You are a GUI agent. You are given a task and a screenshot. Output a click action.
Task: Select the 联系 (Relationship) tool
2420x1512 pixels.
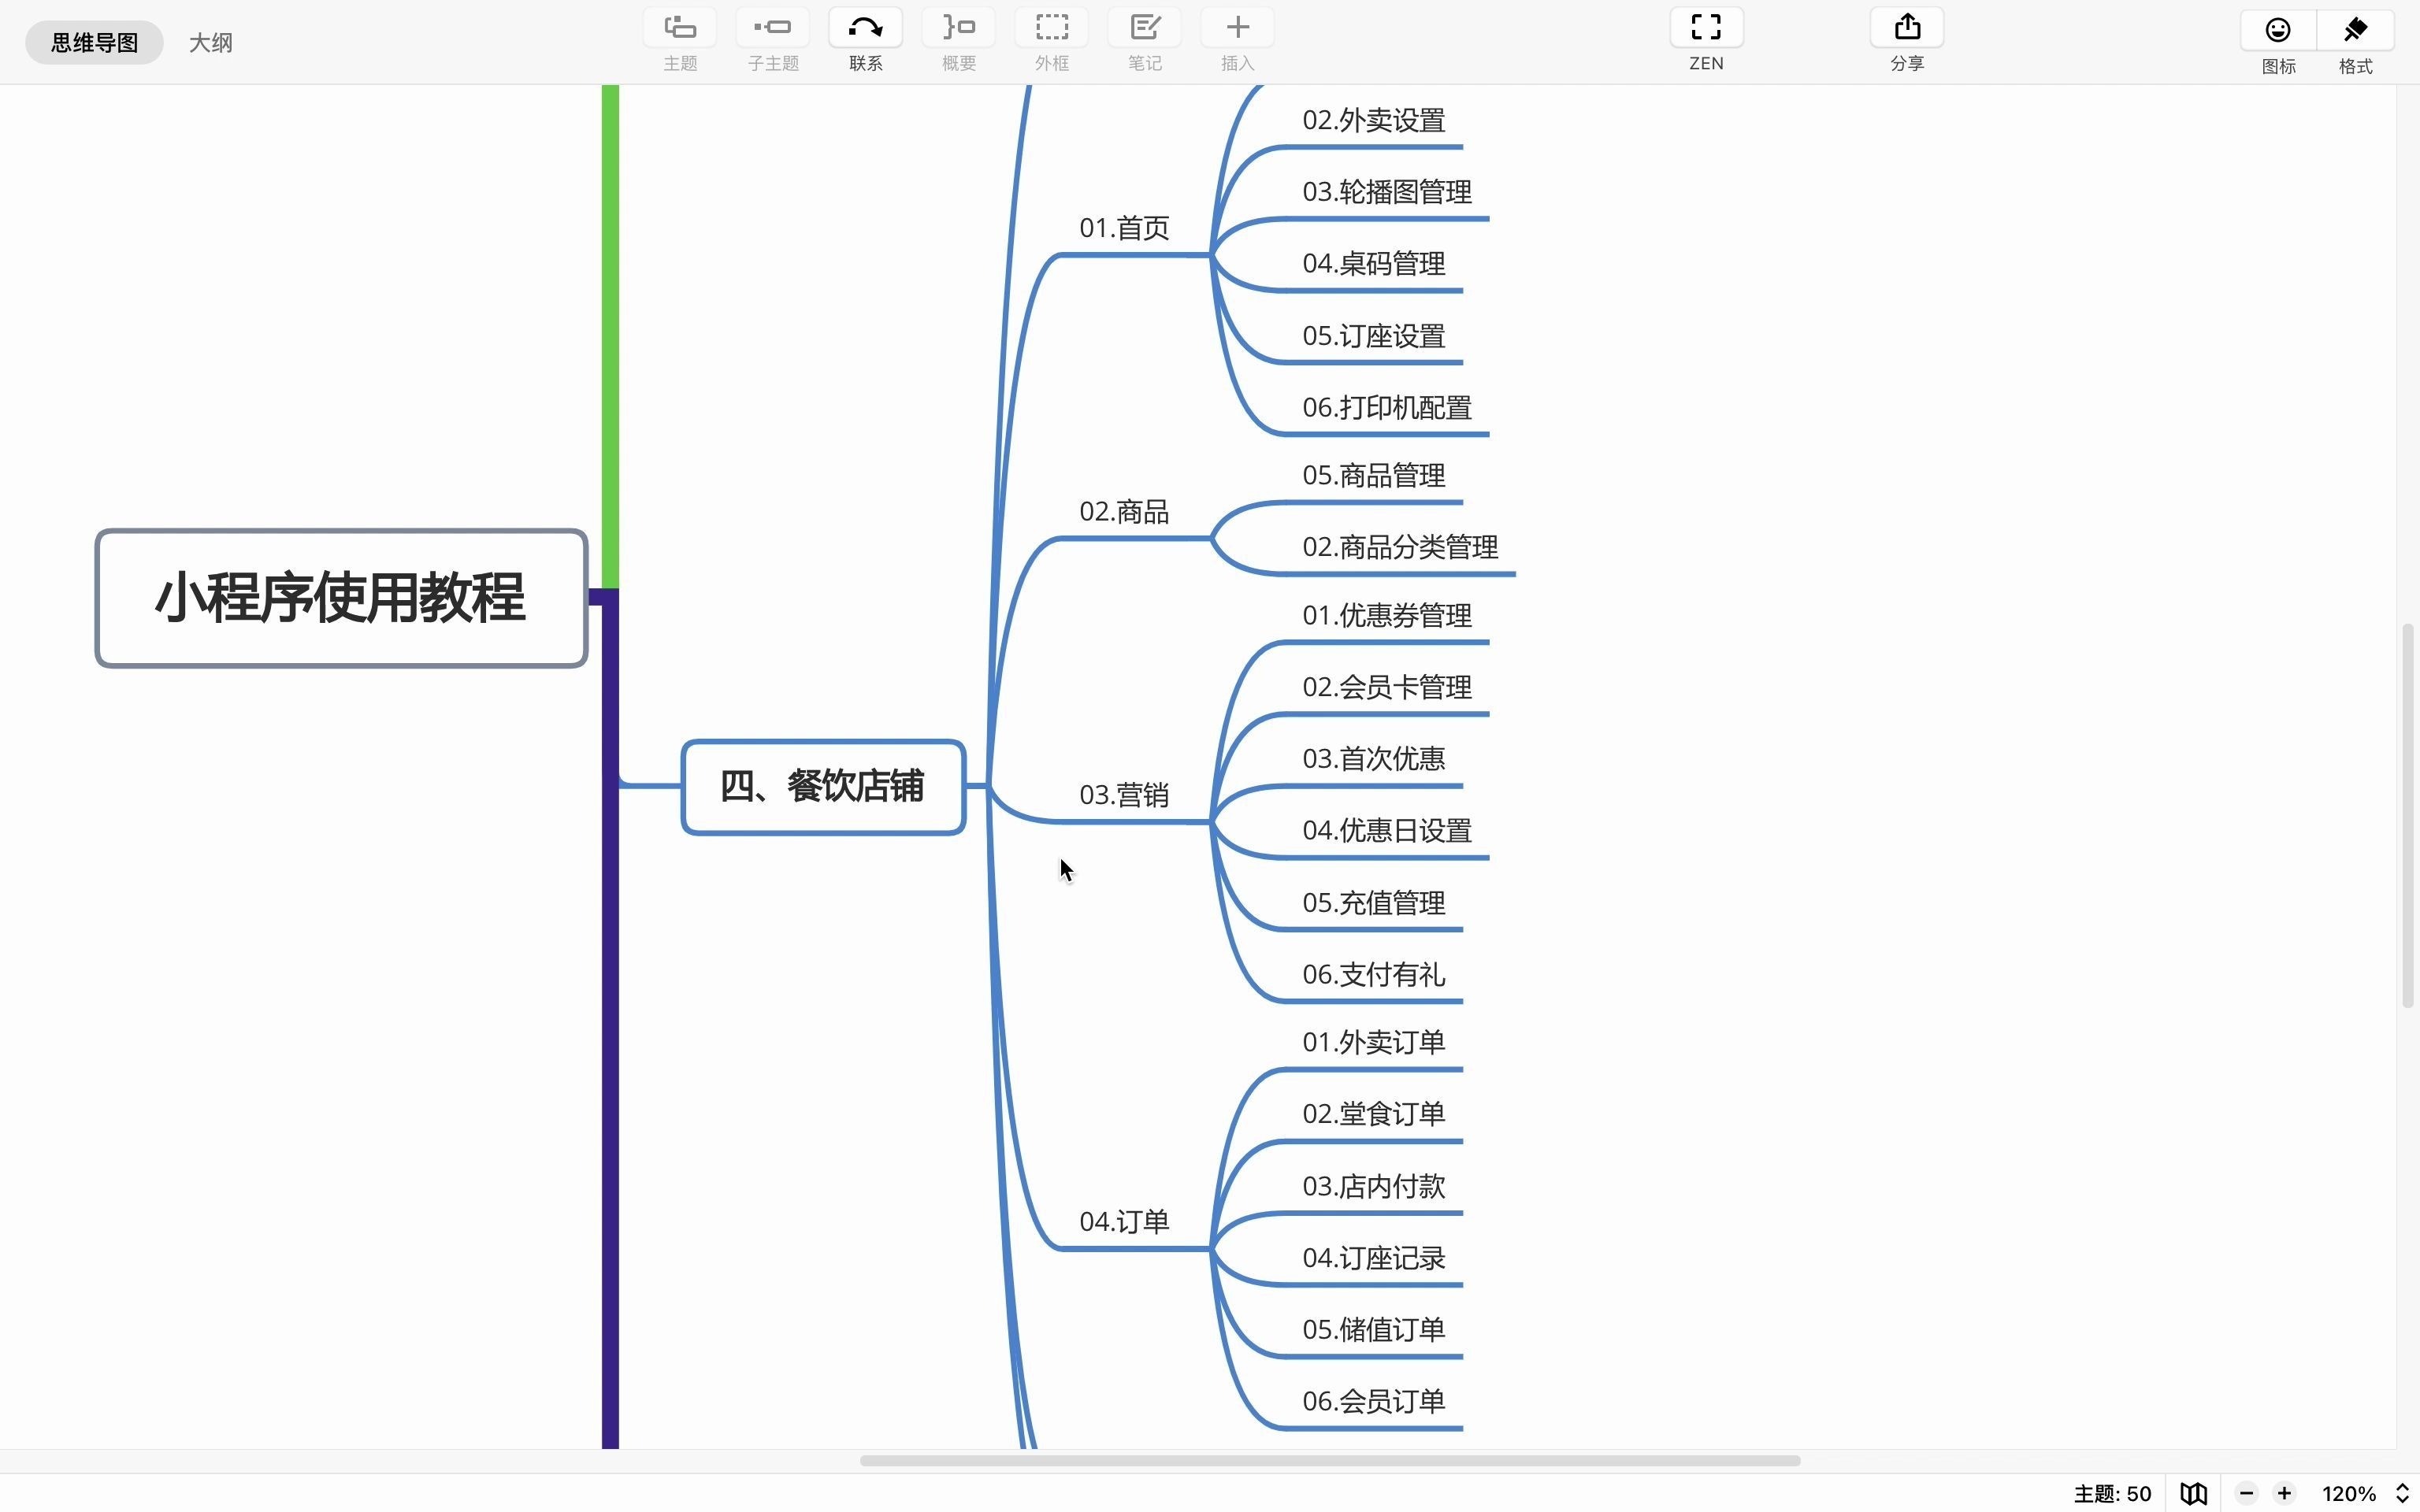(x=866, y=28)
